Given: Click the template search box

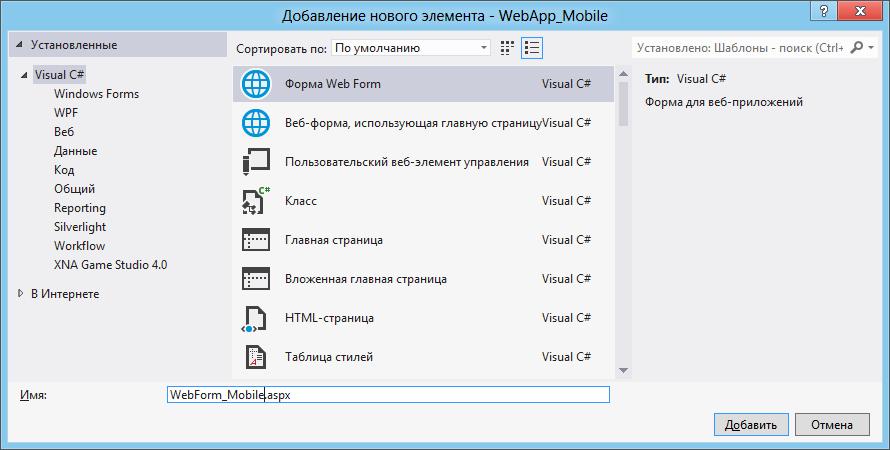Looking at the screenshot, I should [738, 47].
